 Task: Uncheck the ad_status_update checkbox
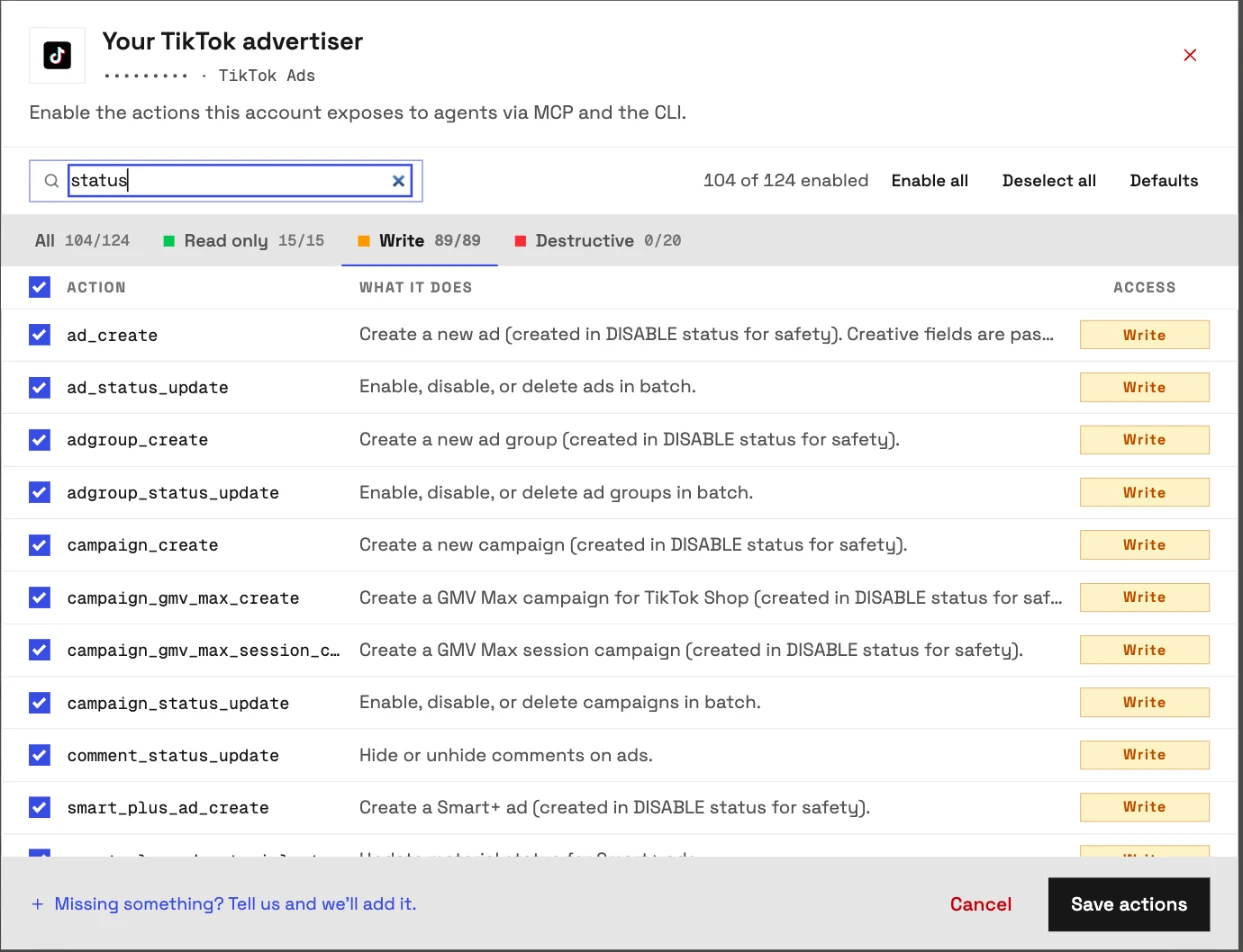pos(39,387)
